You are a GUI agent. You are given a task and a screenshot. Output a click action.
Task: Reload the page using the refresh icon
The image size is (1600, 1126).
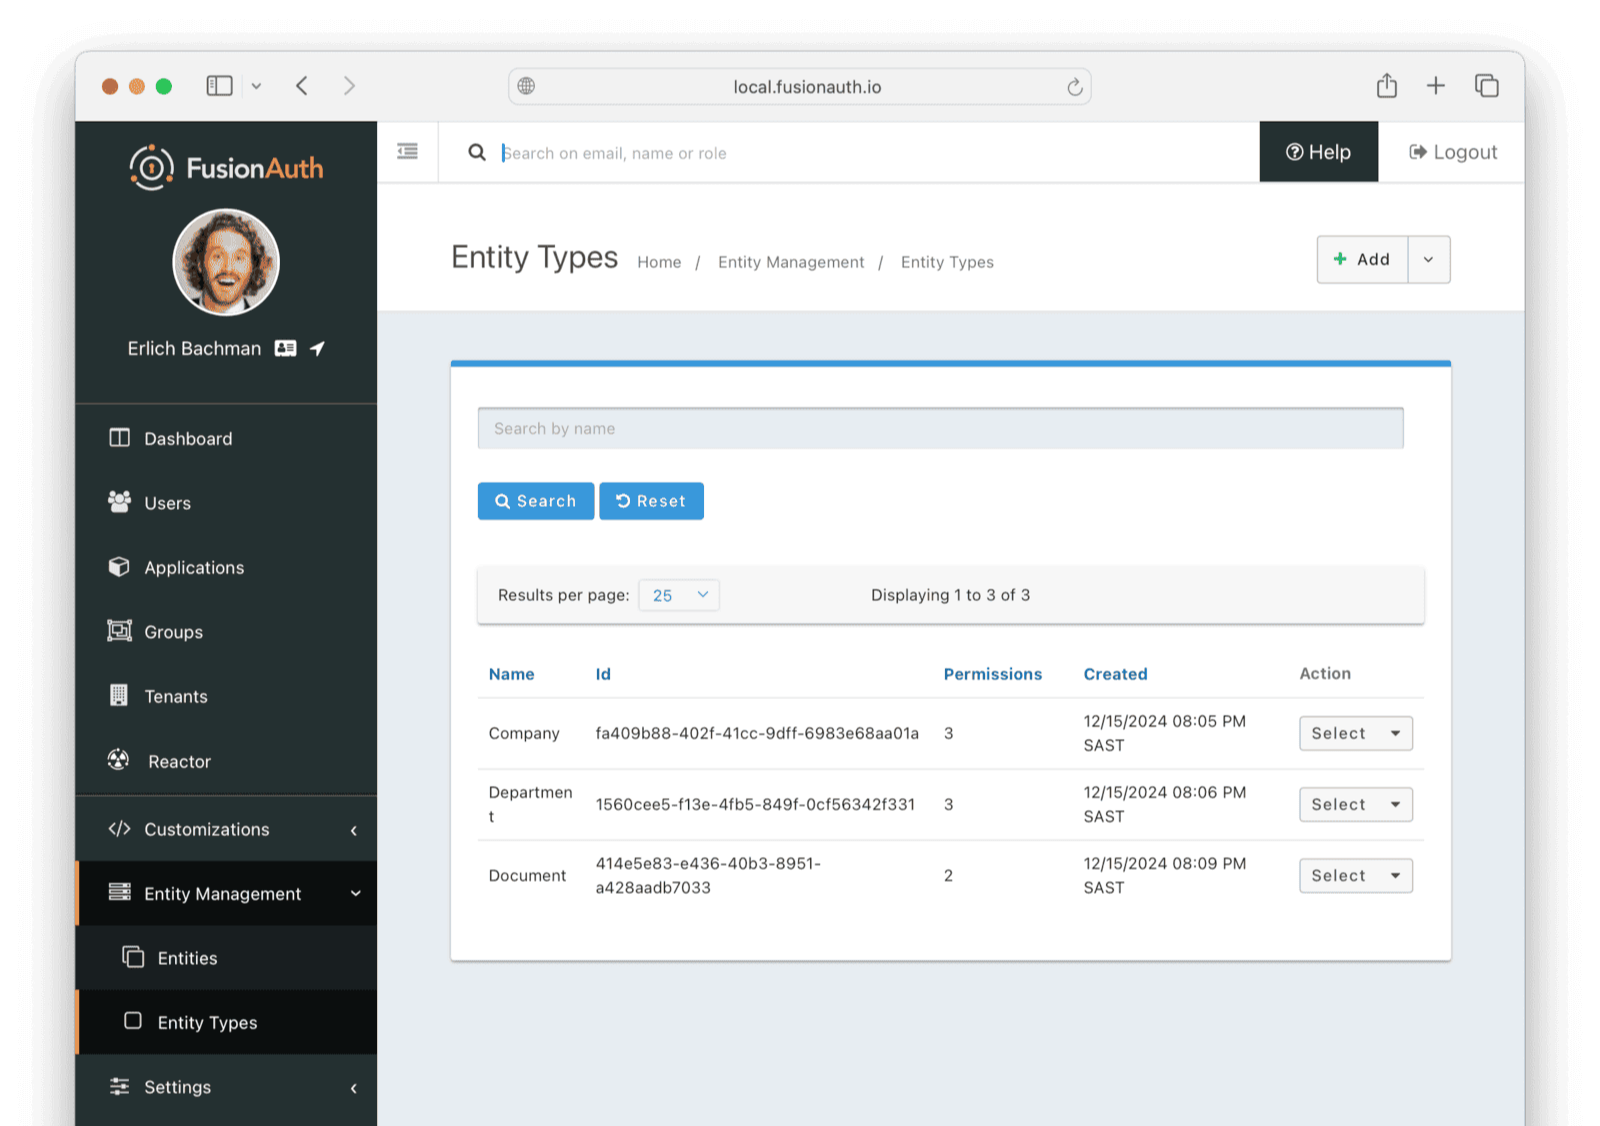[1074, 87]
